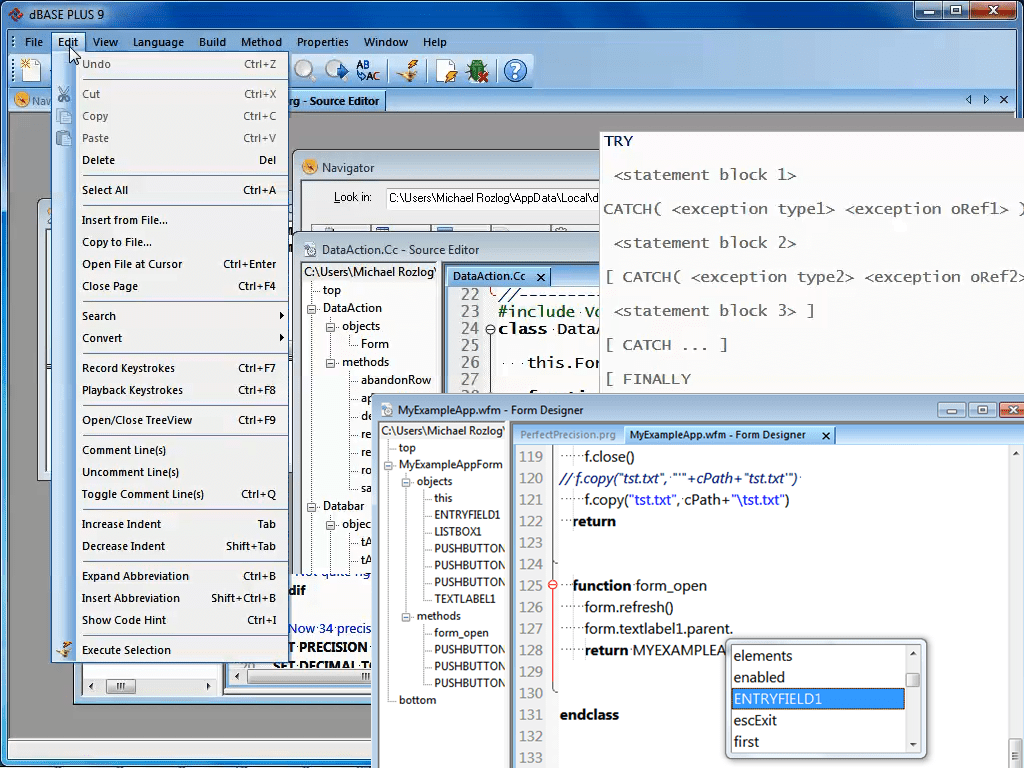
Task: Collapse the MyExampleAppForm tree node
Action: (389, 465)
